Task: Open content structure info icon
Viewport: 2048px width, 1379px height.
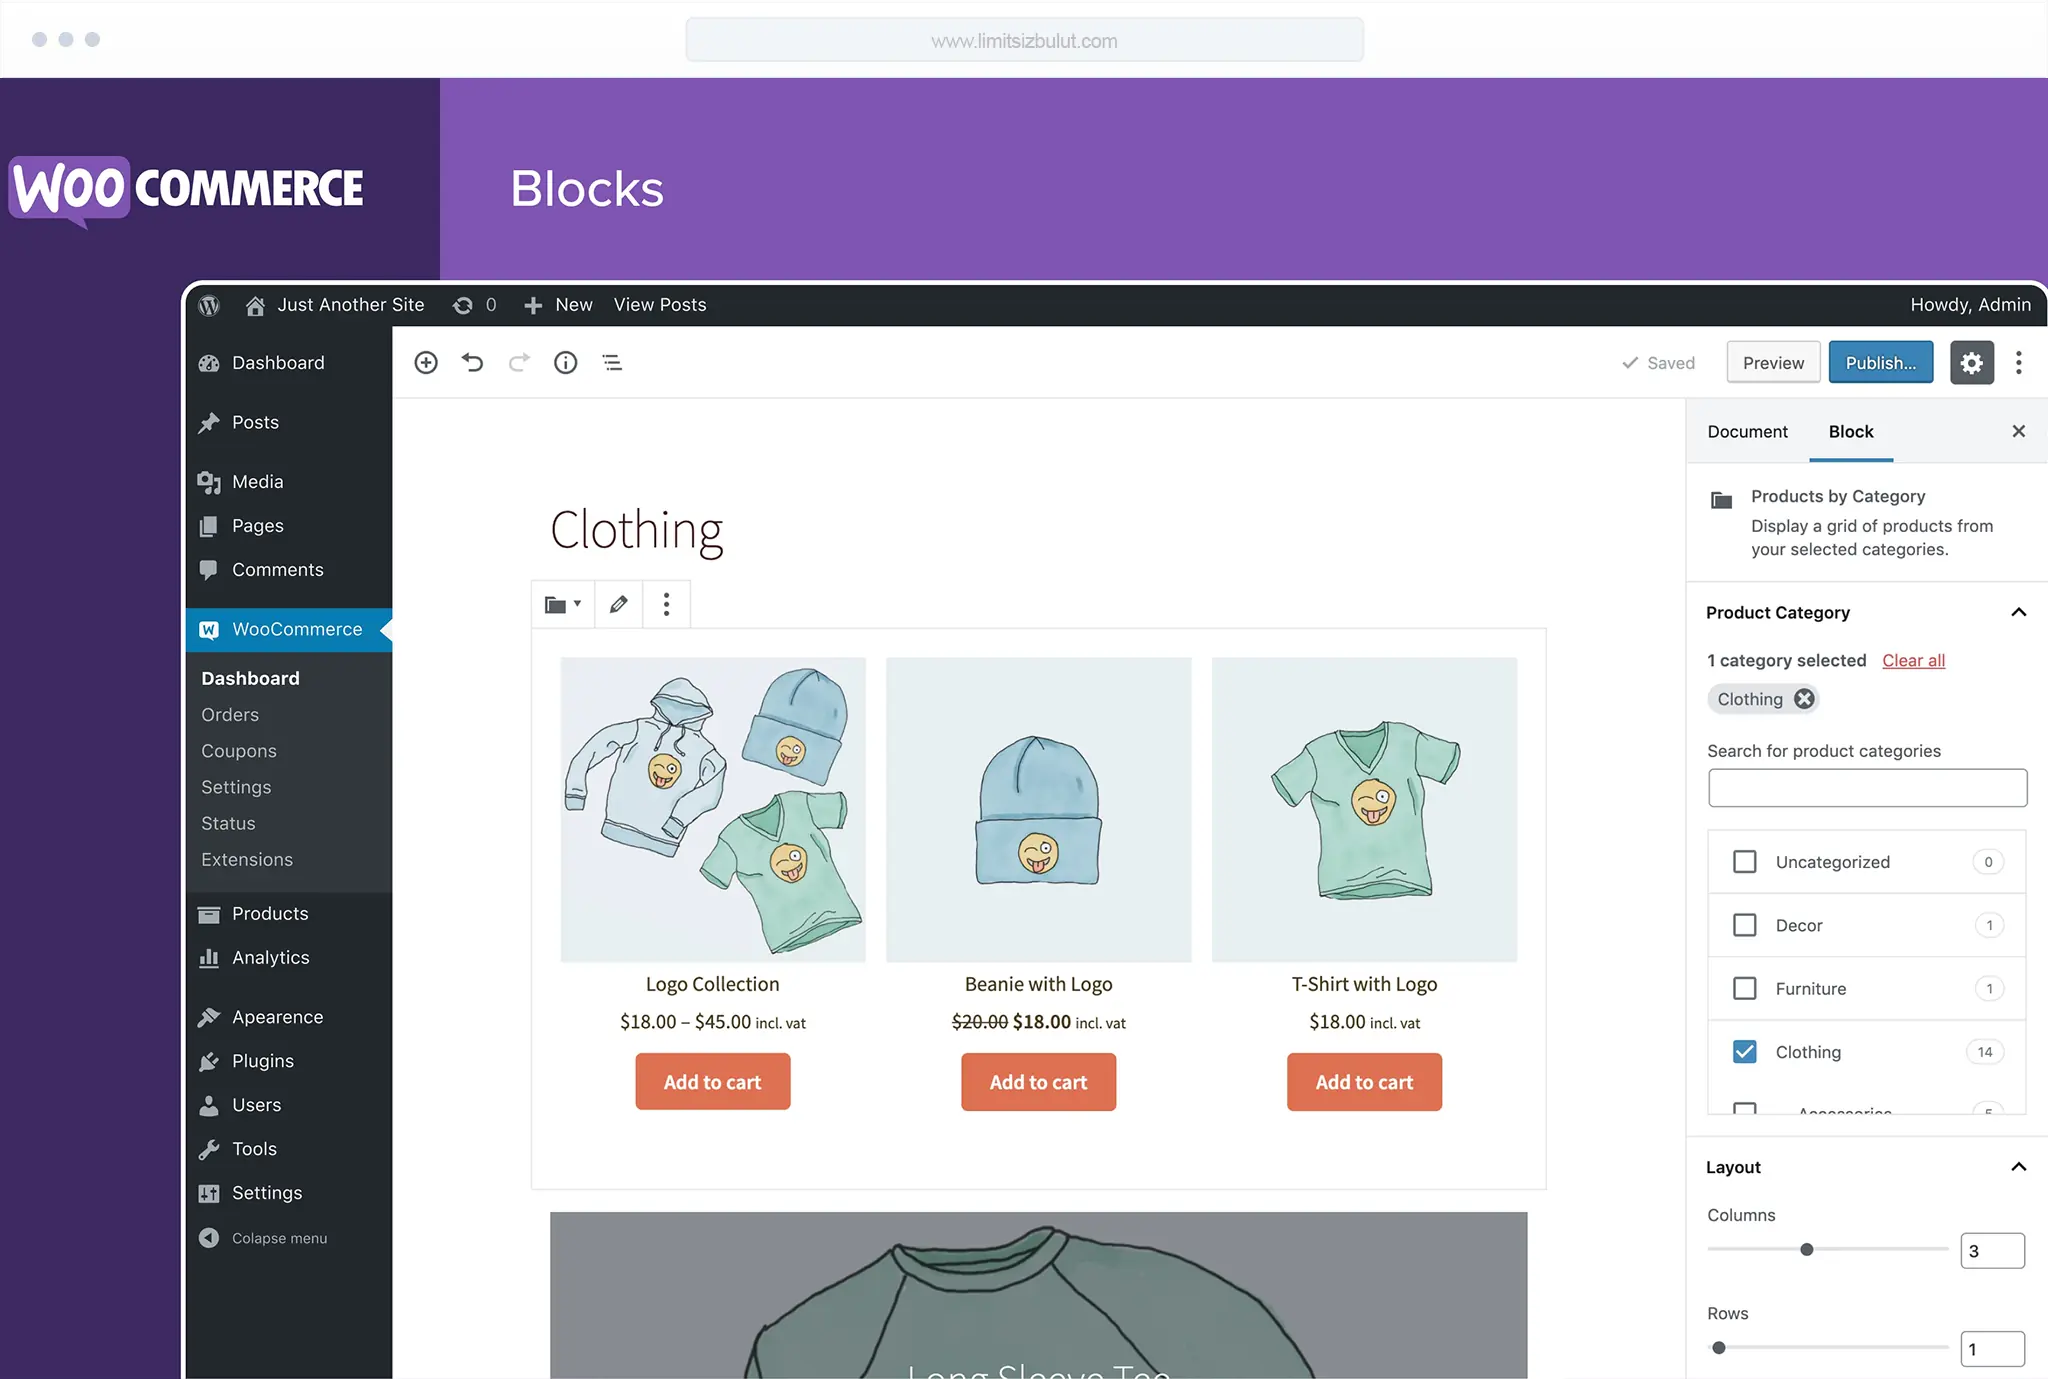Action: click(x=566, y=362)
